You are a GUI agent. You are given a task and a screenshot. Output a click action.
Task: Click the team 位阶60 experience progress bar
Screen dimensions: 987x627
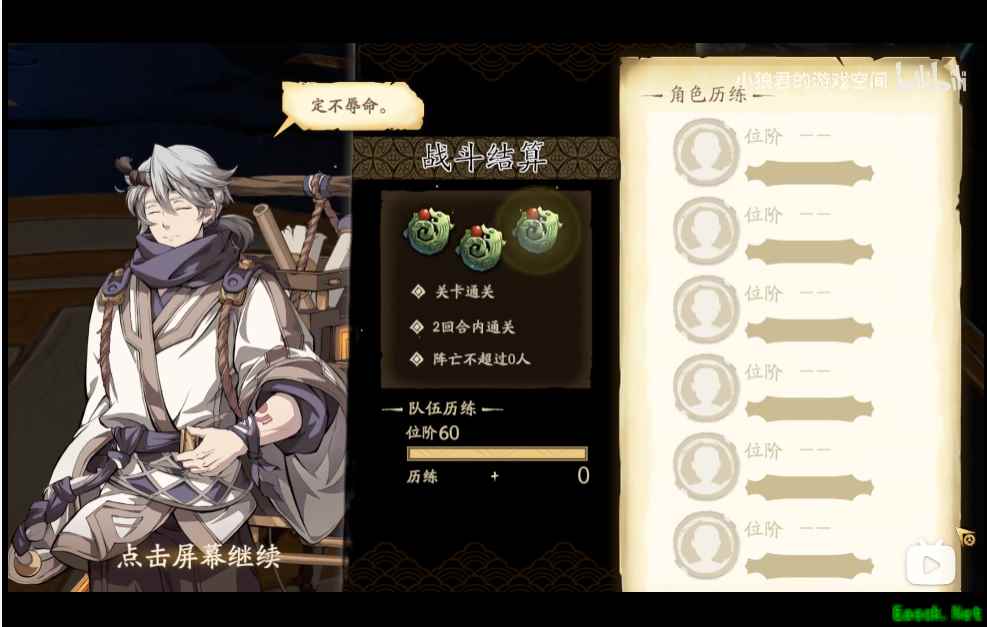(x=497, y=454)
